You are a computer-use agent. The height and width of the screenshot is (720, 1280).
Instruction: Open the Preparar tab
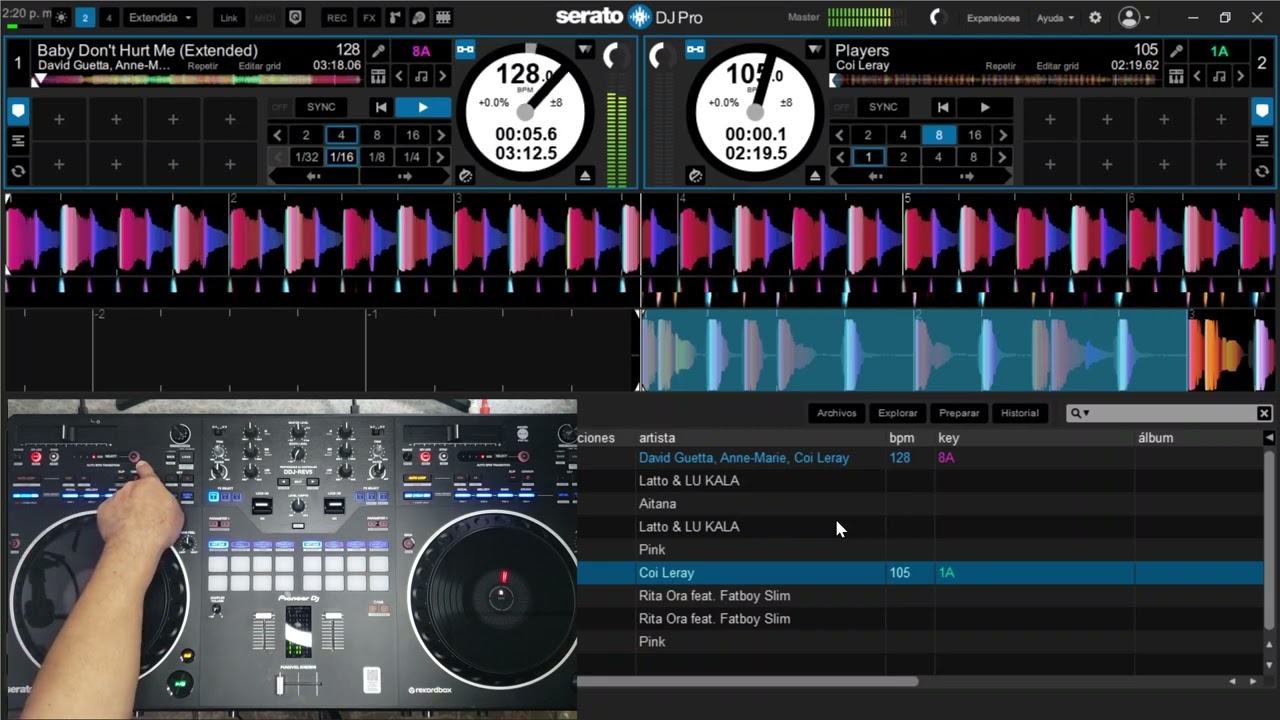pos(959,413)
